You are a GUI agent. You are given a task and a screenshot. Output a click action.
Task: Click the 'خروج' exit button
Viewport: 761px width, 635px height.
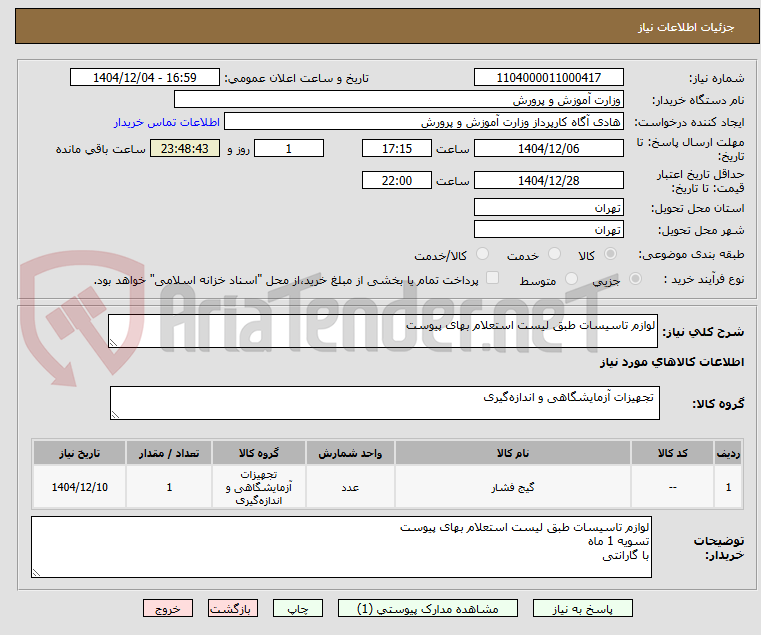[167, 608]
